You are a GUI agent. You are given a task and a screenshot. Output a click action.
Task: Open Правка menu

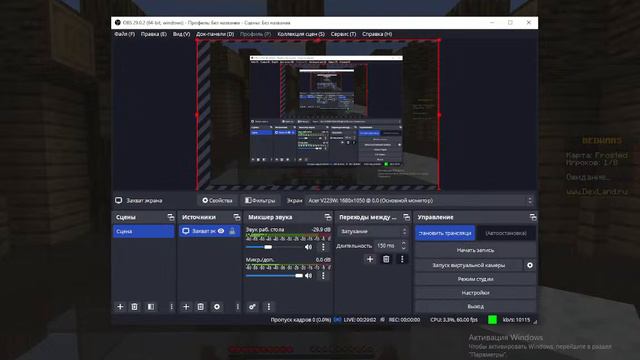point(154,34)
